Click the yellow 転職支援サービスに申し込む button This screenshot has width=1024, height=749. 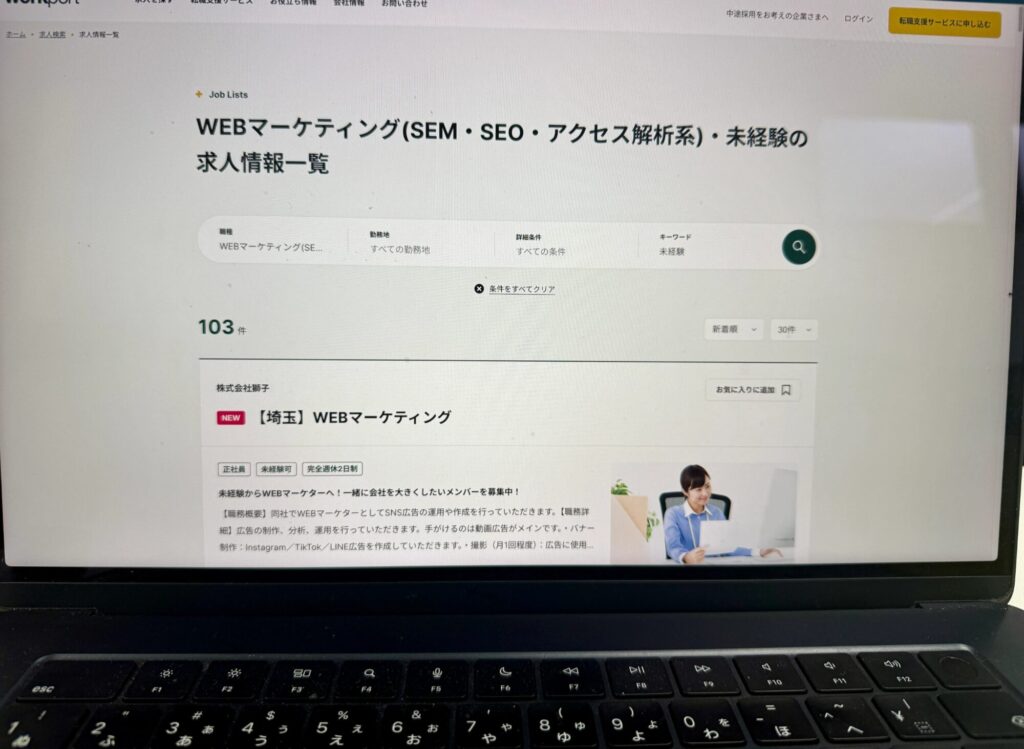coord(944,23)
